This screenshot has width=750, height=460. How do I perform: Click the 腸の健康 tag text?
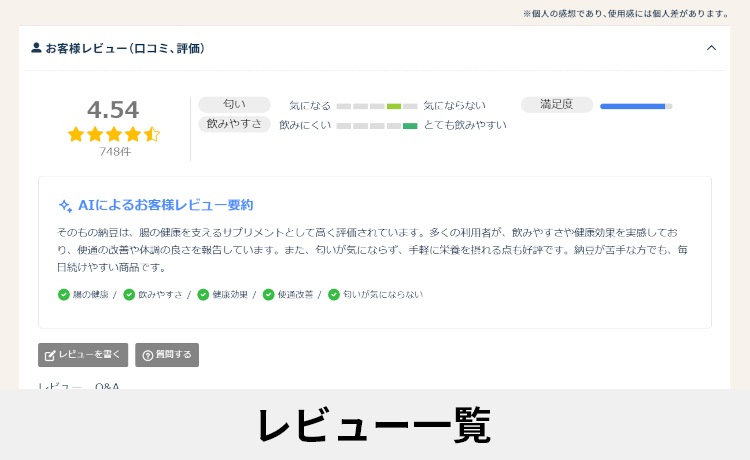90,295
